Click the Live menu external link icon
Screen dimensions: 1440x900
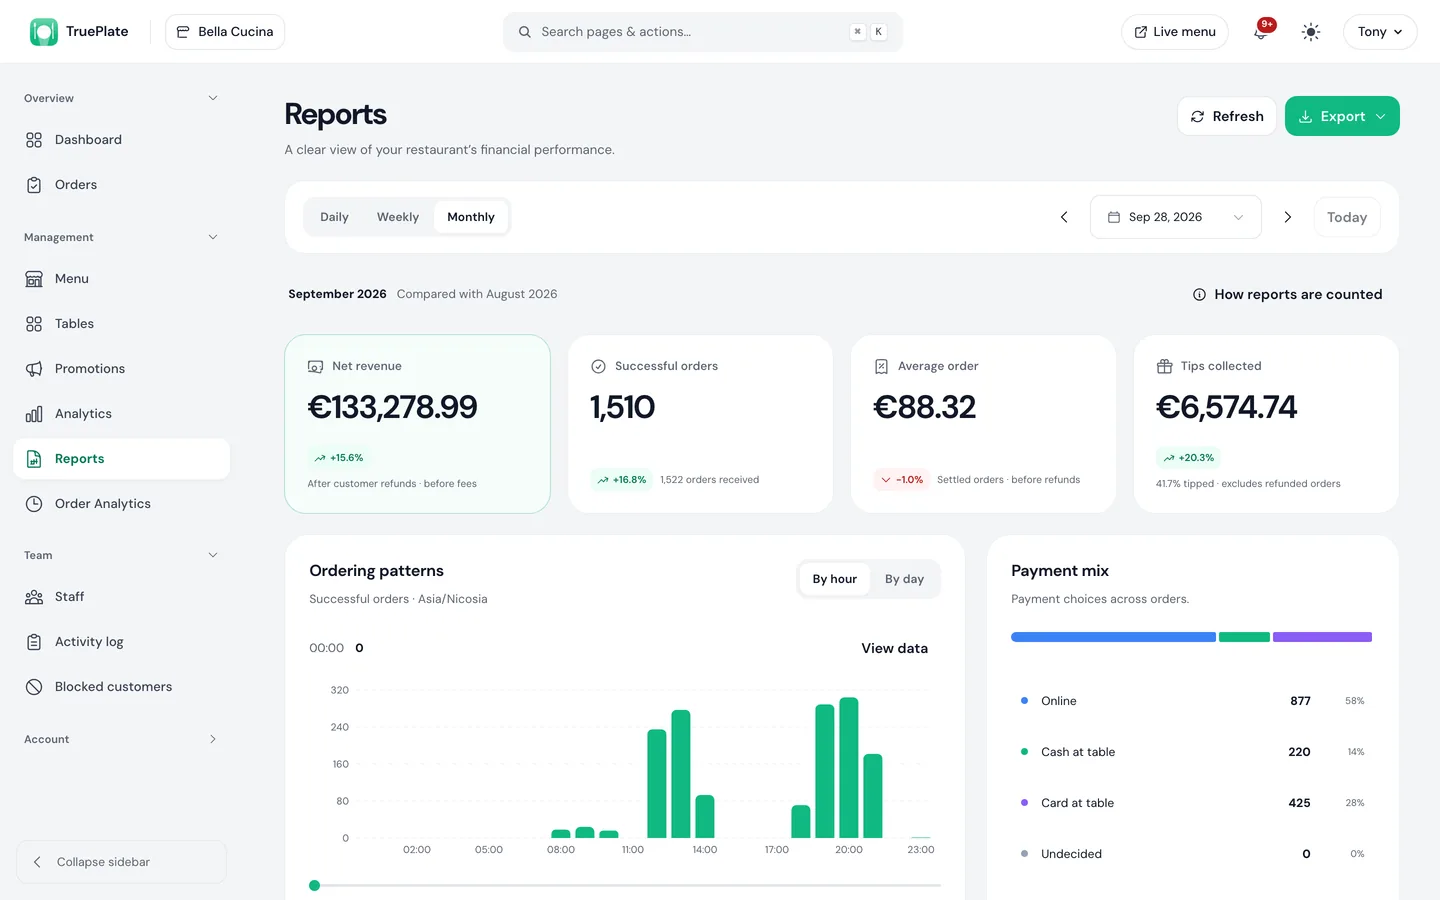pyautogui.click(x=1140, y=32)
